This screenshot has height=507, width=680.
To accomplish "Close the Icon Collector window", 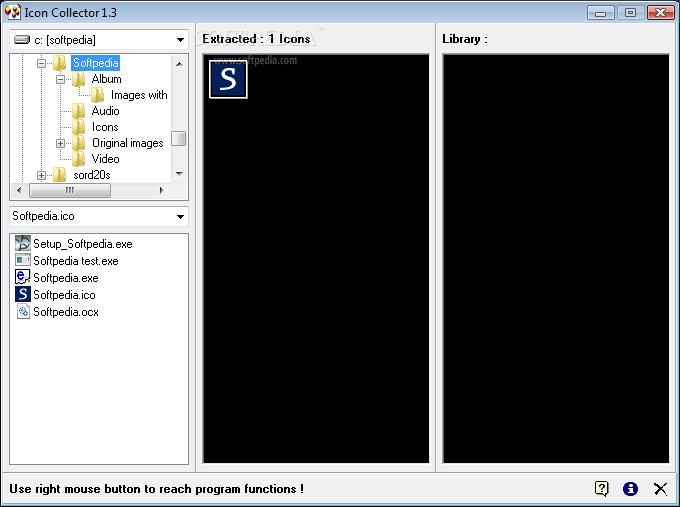I will pyautogui.click(x=660, y=13).
